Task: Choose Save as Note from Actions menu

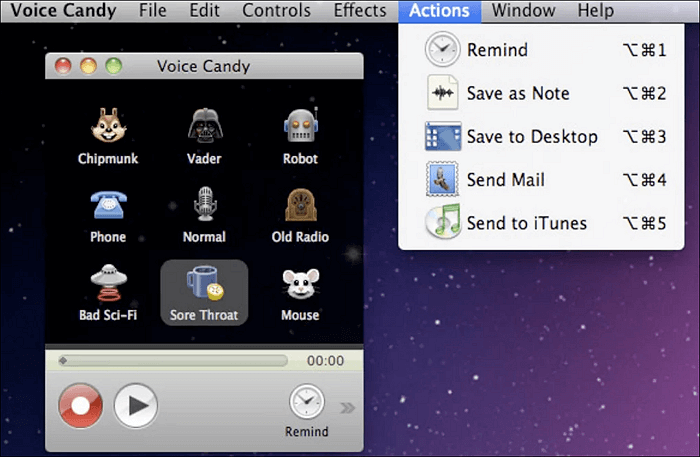Action: [x=517, y=93]
